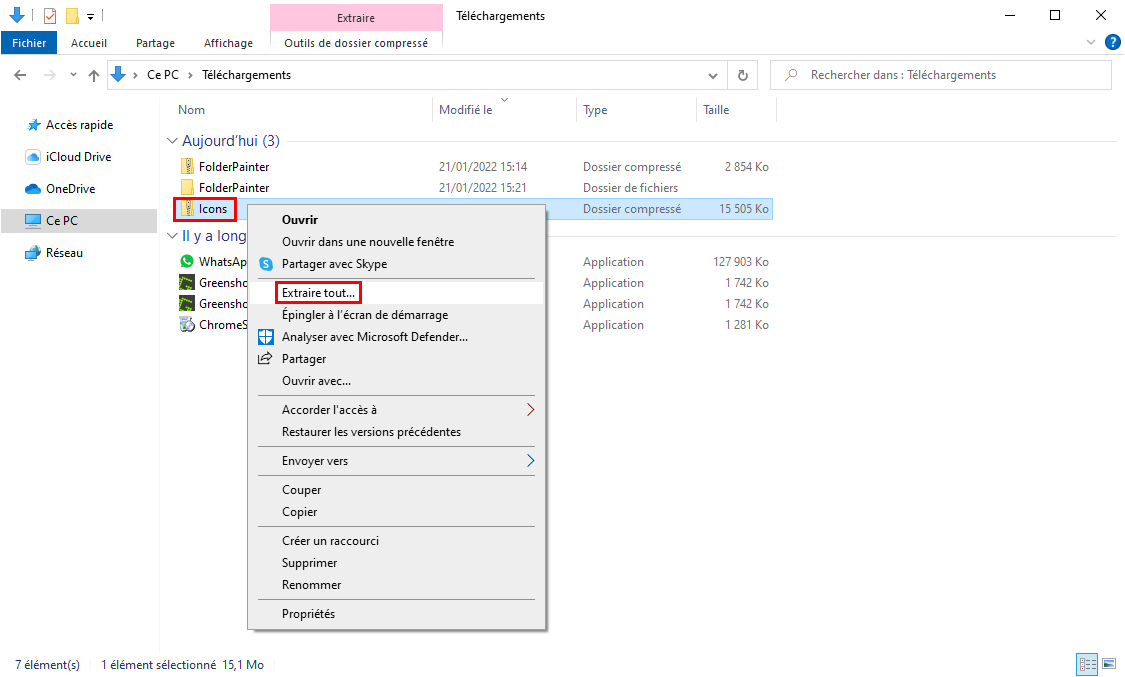1125x677 pixels.
Task: Collapse the Aujourd'hui group
Action: pyautogui.click(x=171, y=141)
